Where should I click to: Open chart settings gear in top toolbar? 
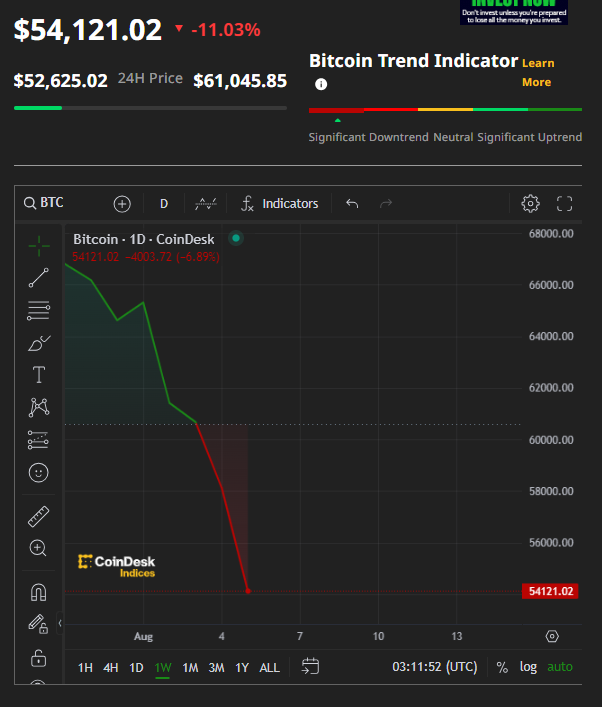pyautogui.click(x=531, y=204)
